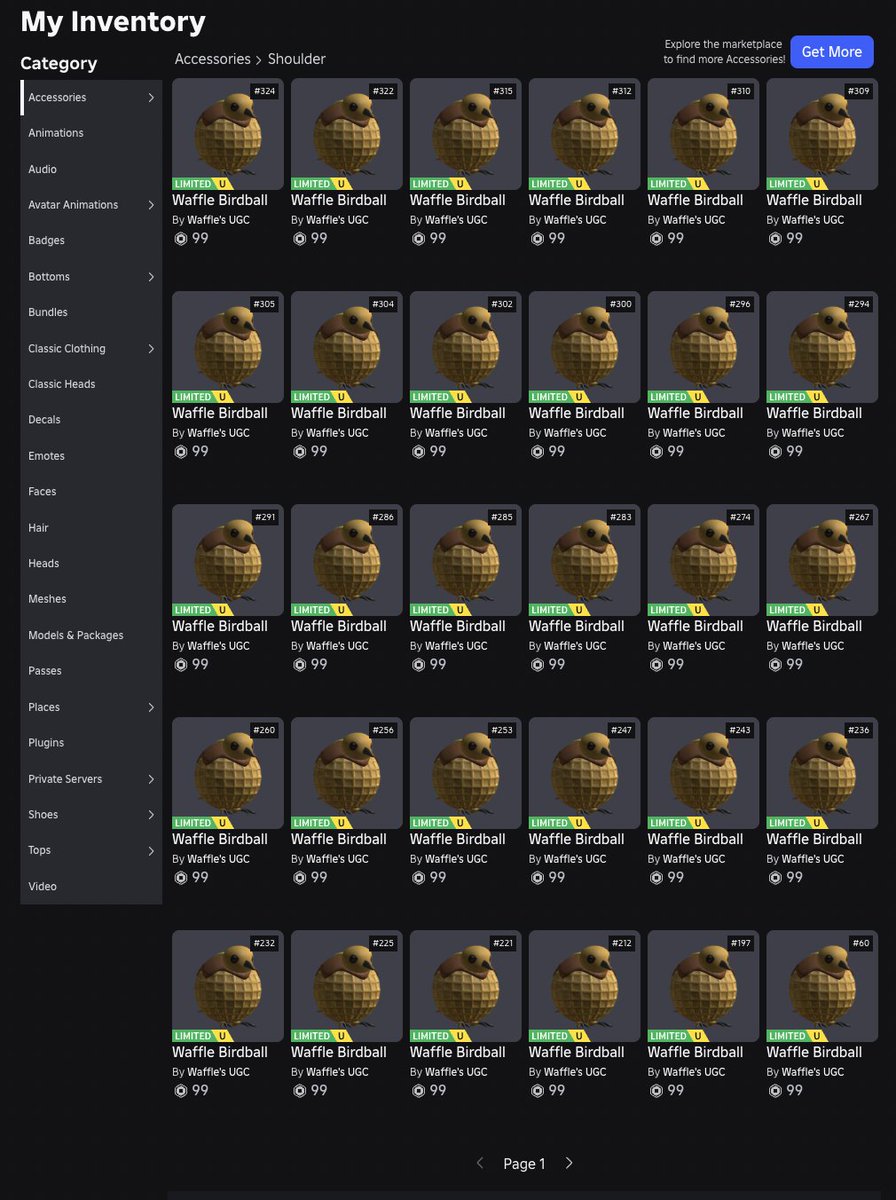Viewport: 896px width, 1200px height.
Task: Select the Plugins category
Action: (x=91, y=743)
